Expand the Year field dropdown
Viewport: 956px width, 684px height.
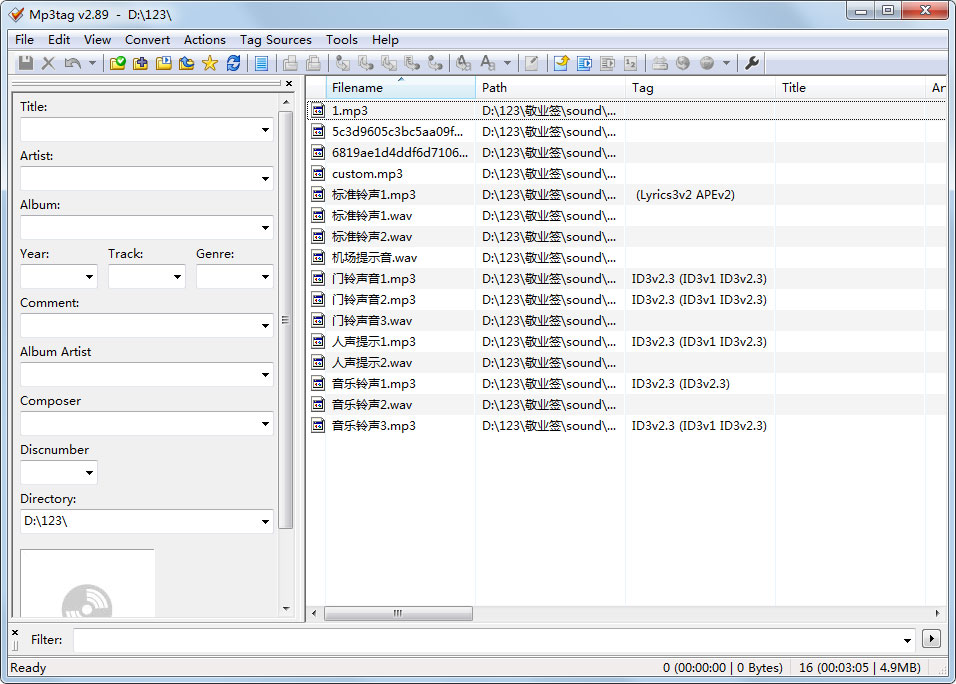(90, 277)
